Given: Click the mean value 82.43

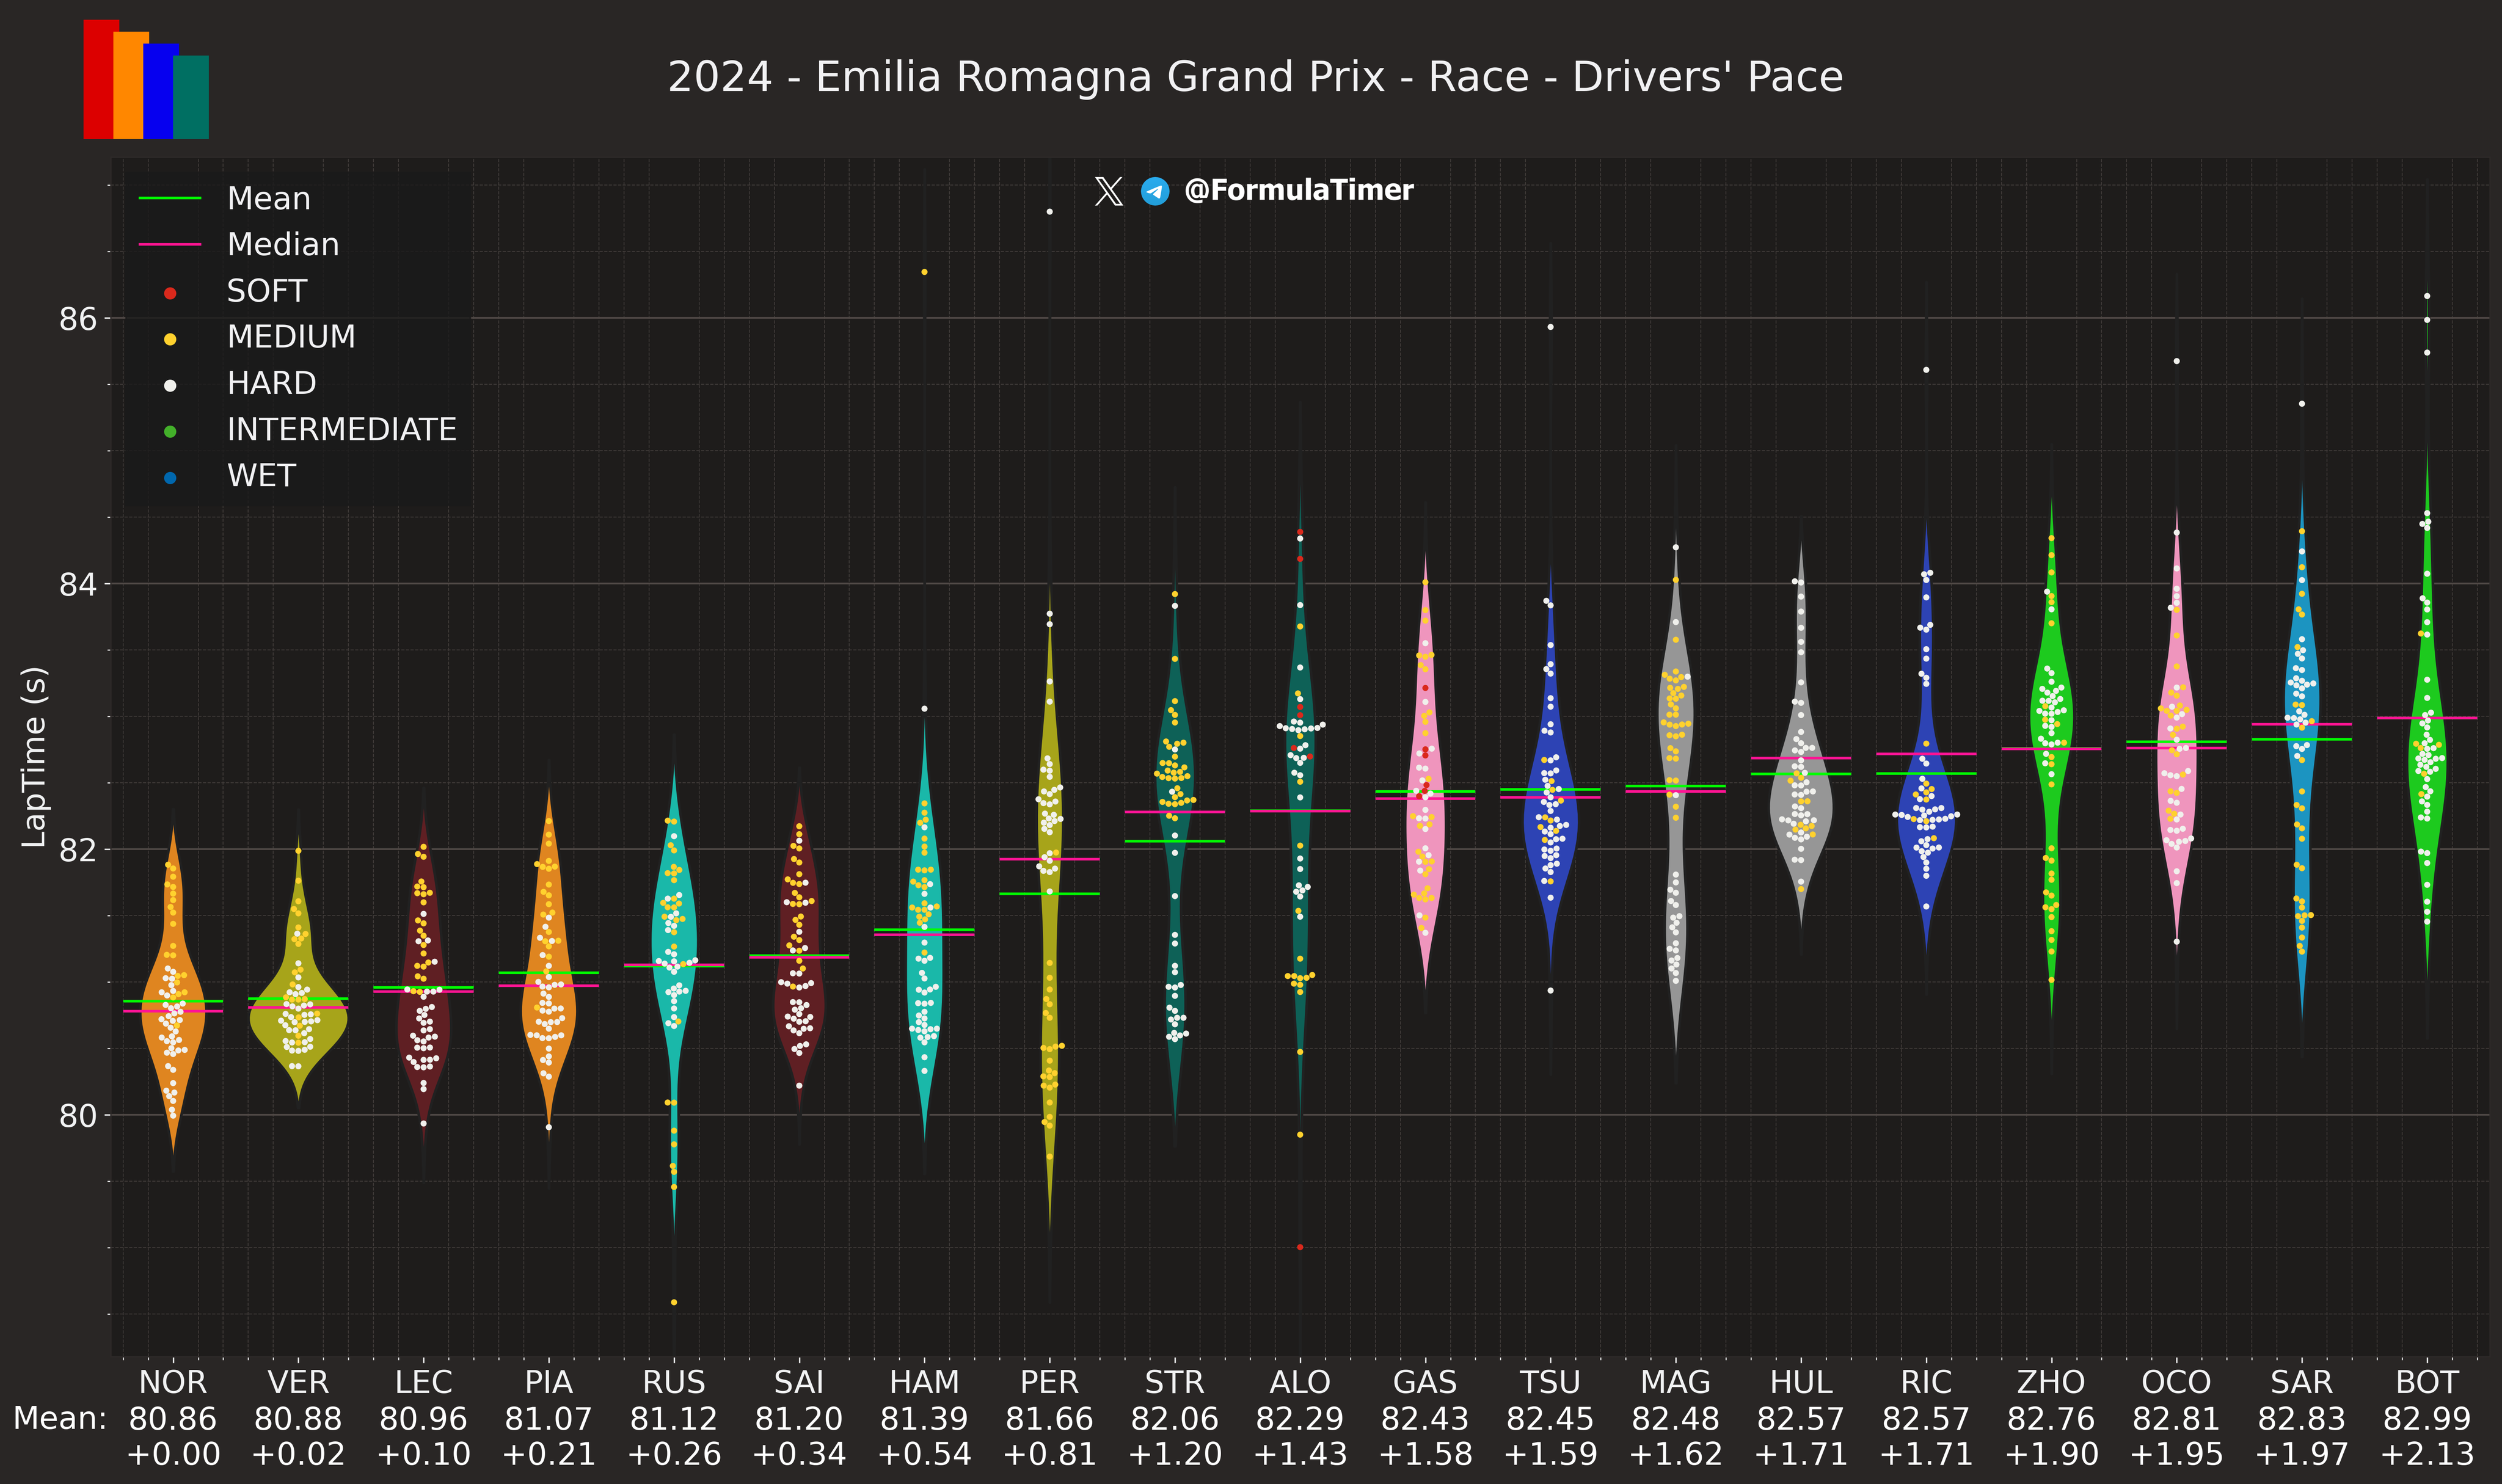Looking at the screenshot, I should click(x=1425, y=1418).
